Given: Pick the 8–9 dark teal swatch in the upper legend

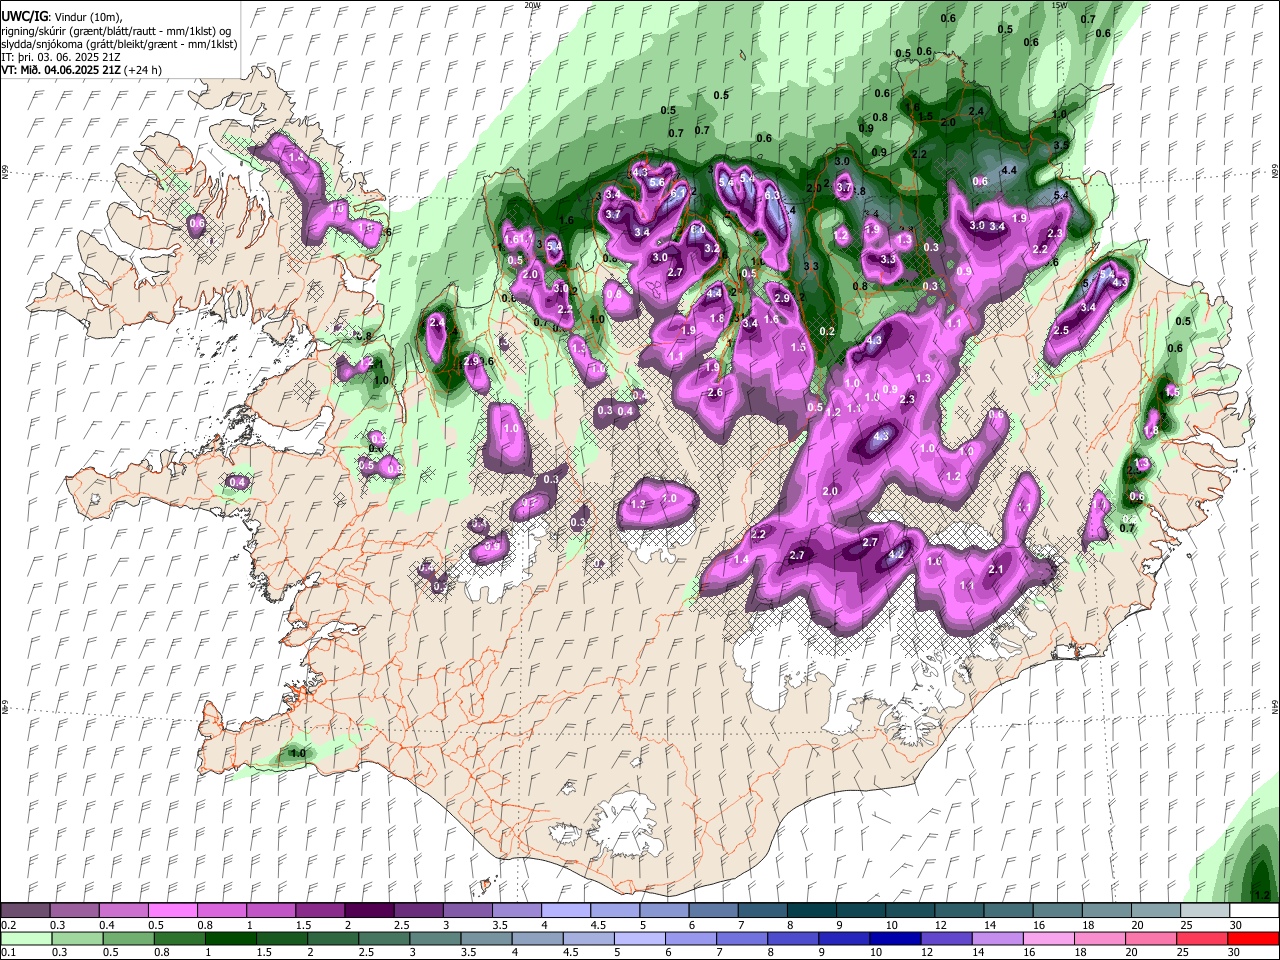Looking at the screenshot, I should tap(810, 911).
